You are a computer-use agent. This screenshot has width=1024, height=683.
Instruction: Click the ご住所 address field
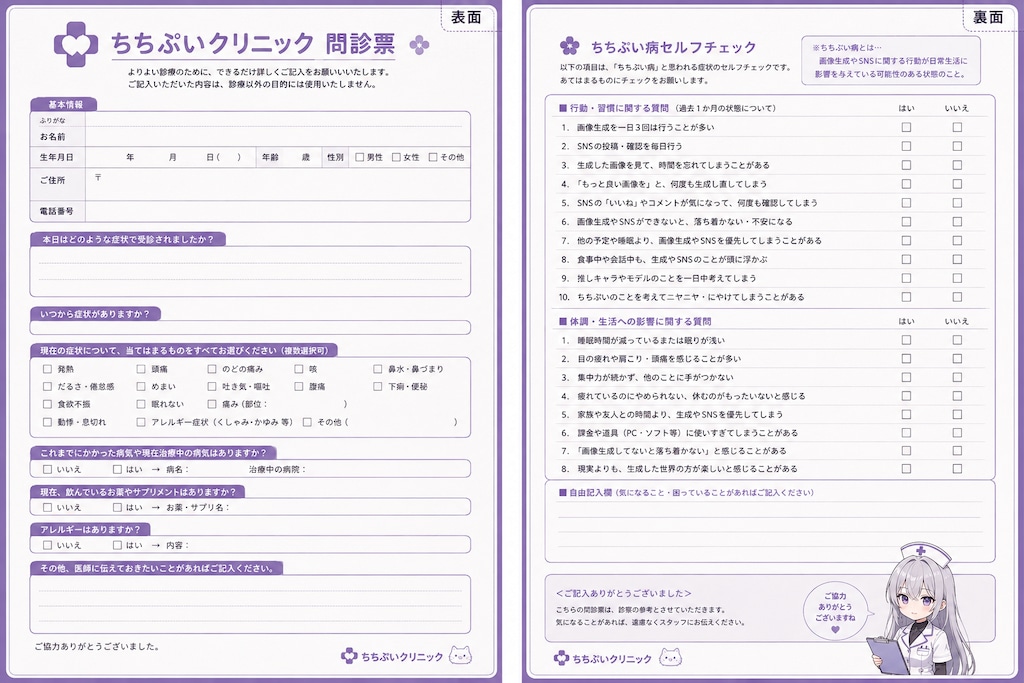278,185
